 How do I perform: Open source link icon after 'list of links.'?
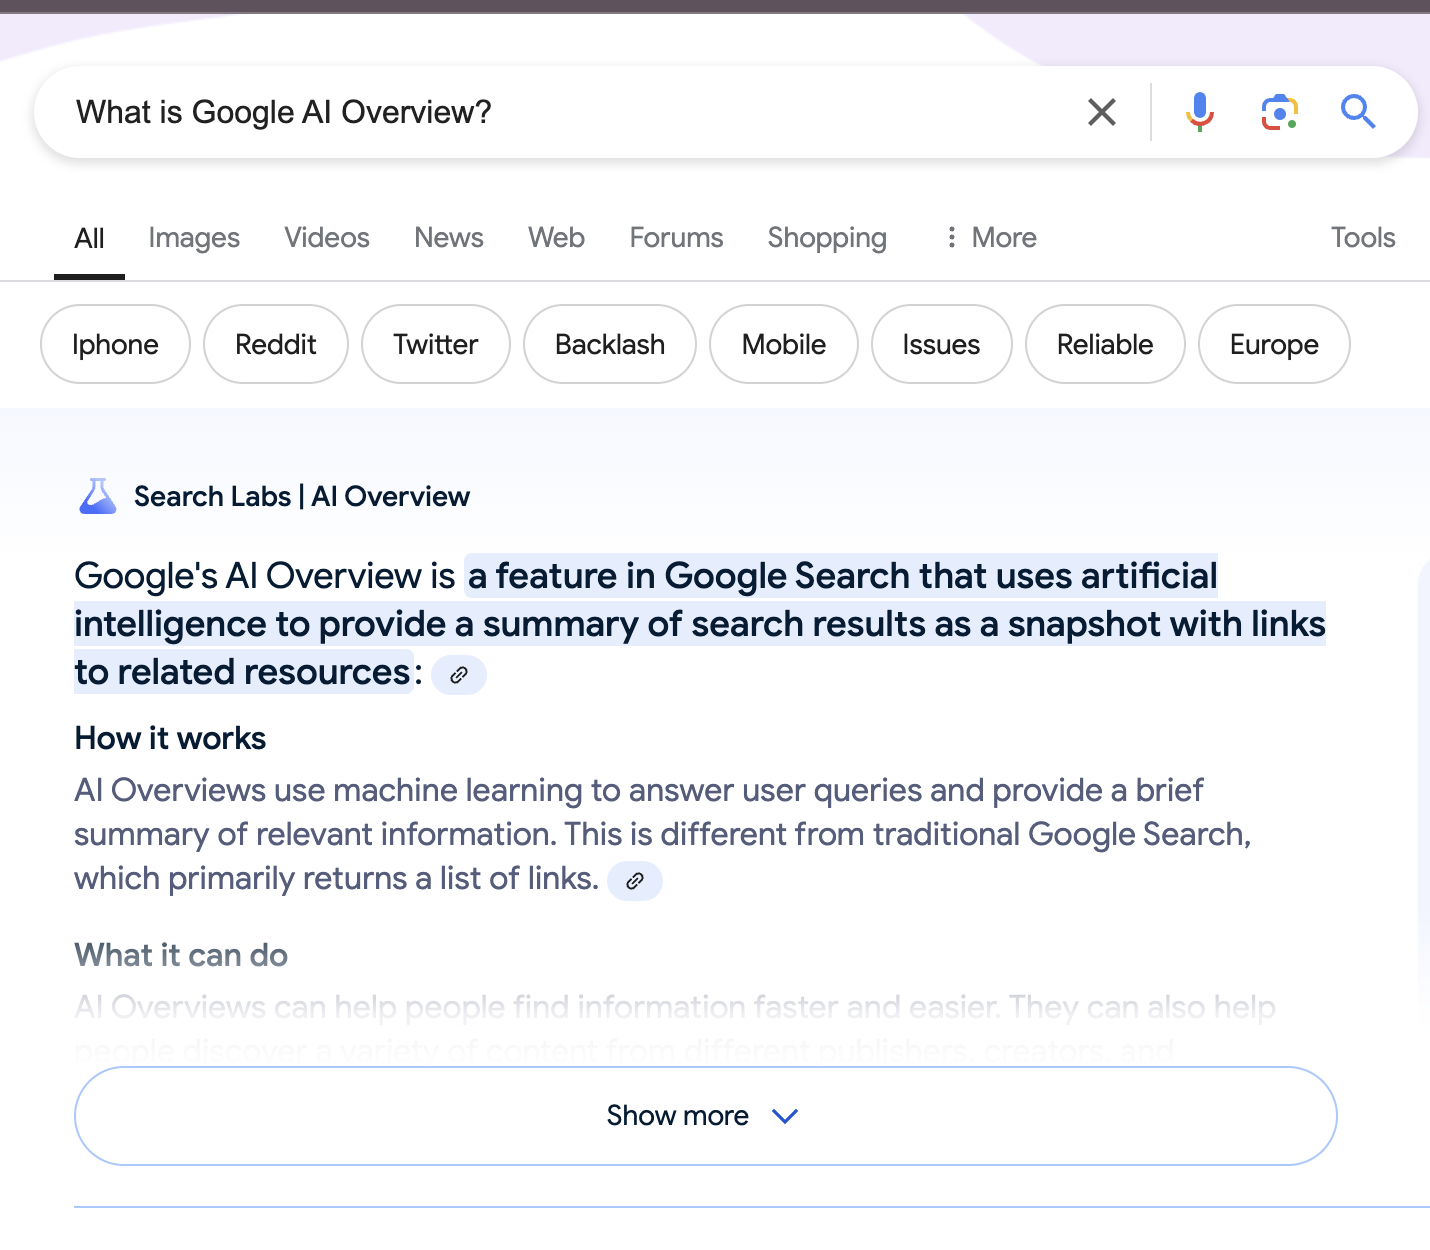coord(635,881)
